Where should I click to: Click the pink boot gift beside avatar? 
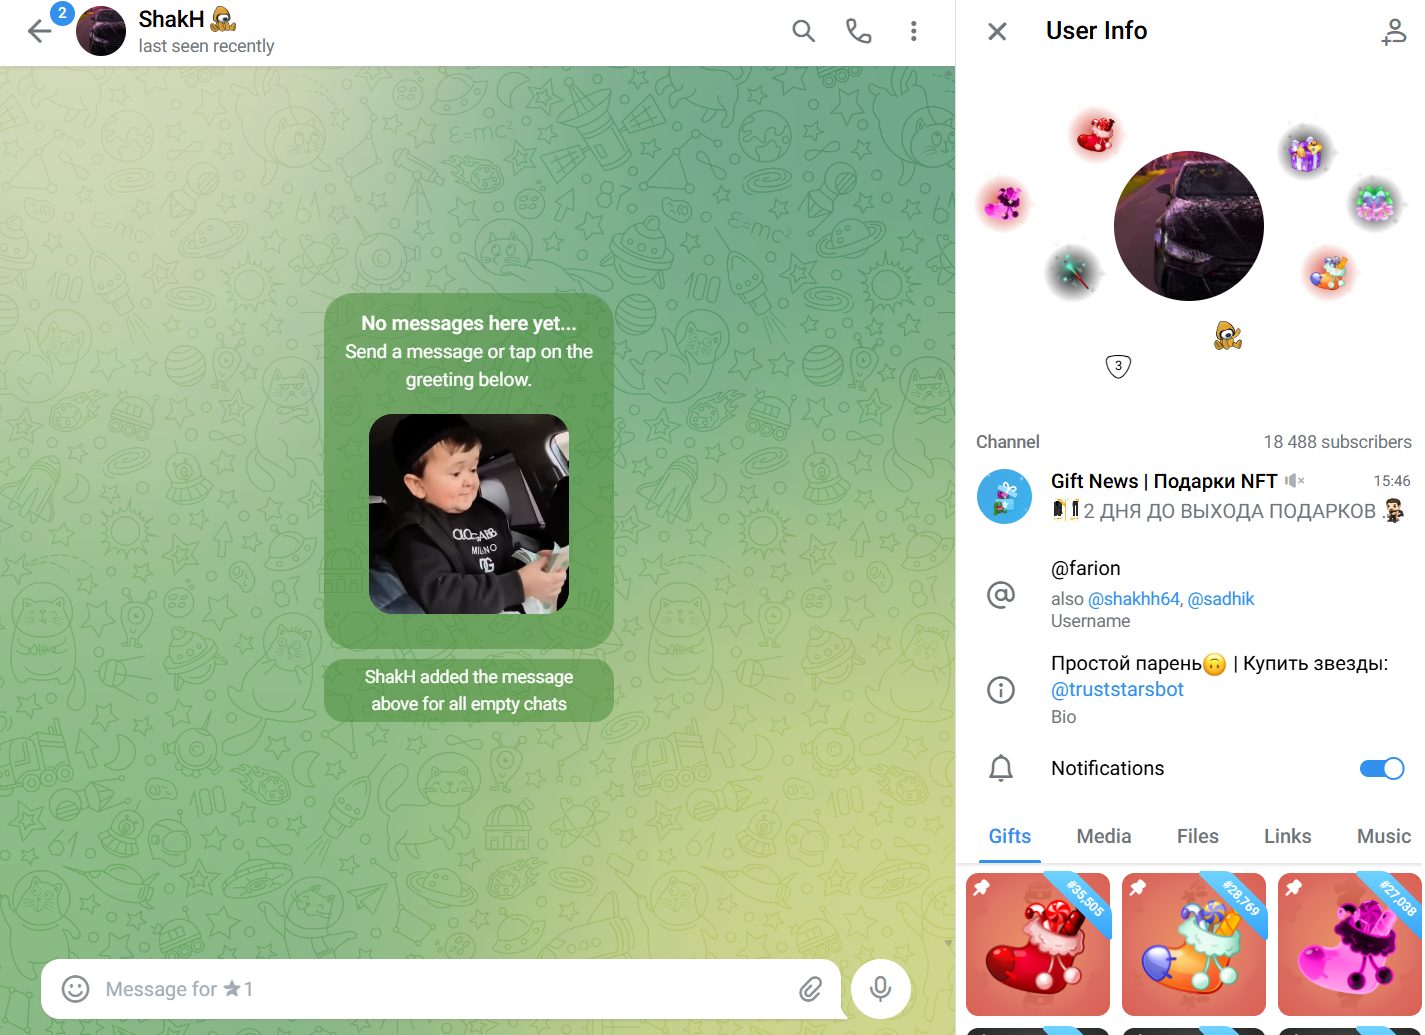click(x=1003, y=203)
